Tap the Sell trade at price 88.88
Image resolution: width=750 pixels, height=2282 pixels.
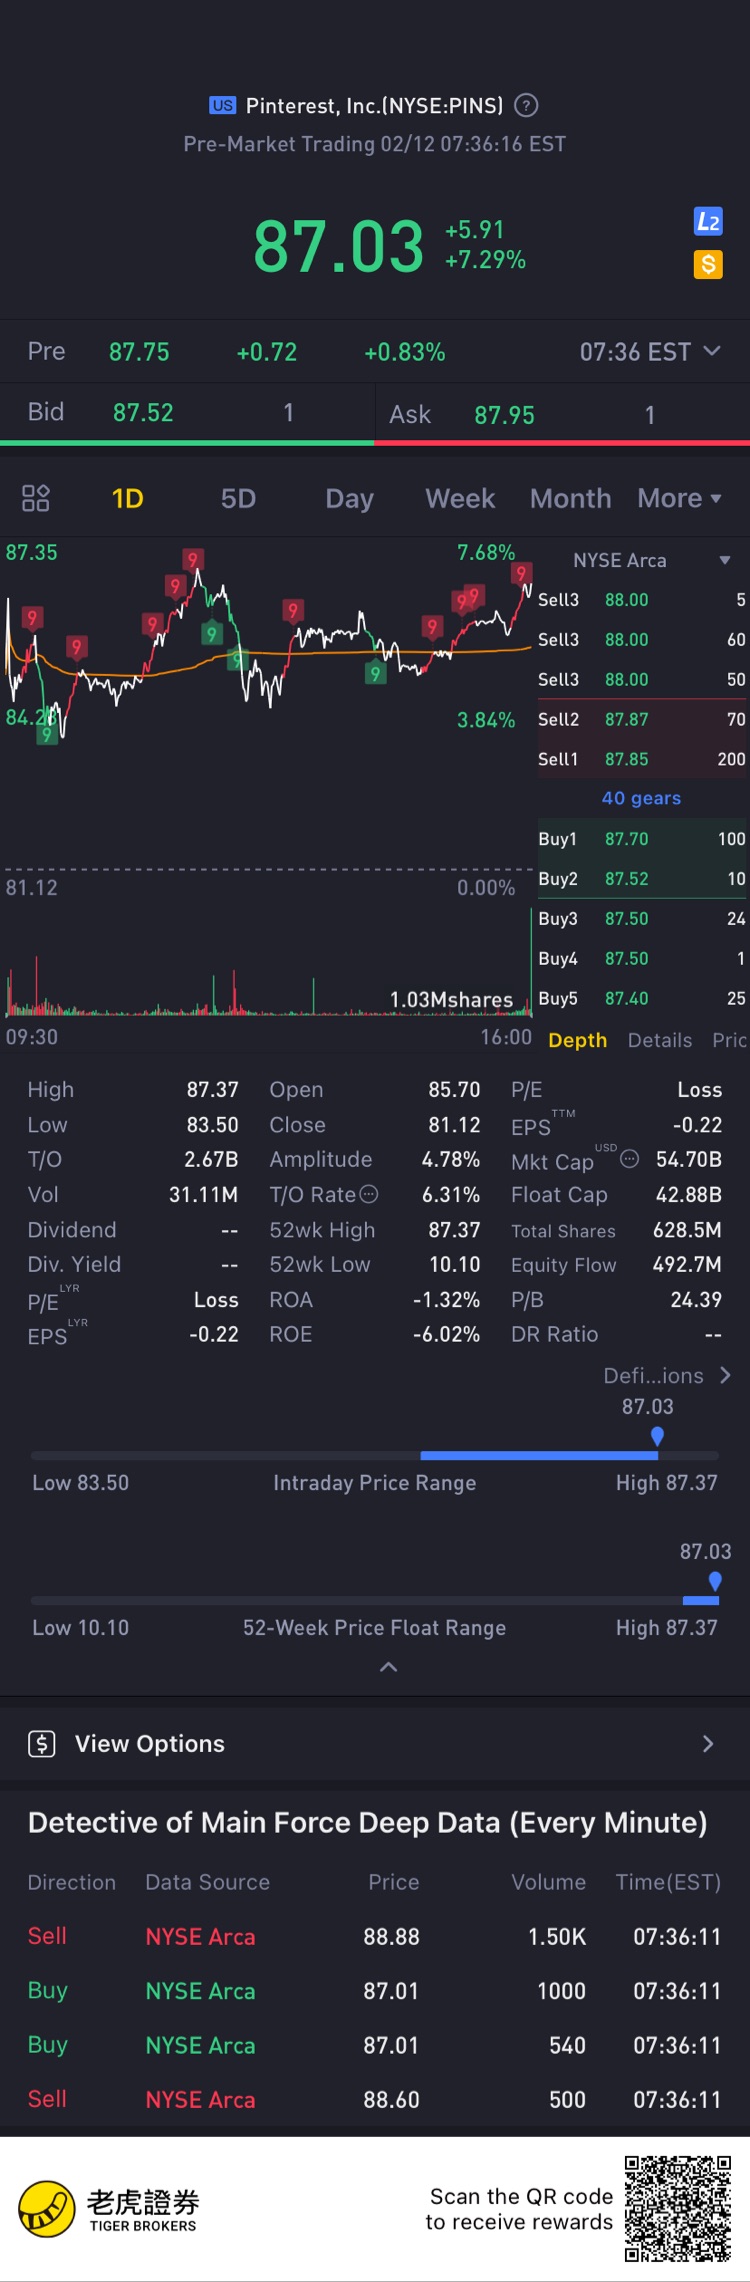[x=375, y=1937]
